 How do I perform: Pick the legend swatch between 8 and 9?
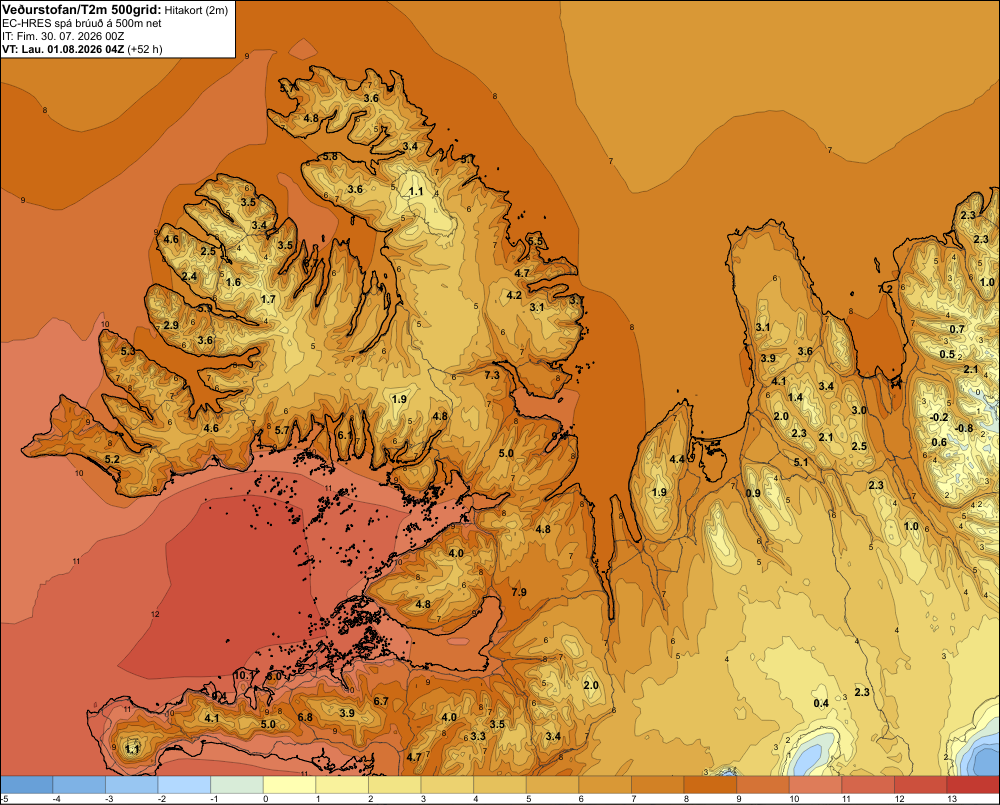710,785
